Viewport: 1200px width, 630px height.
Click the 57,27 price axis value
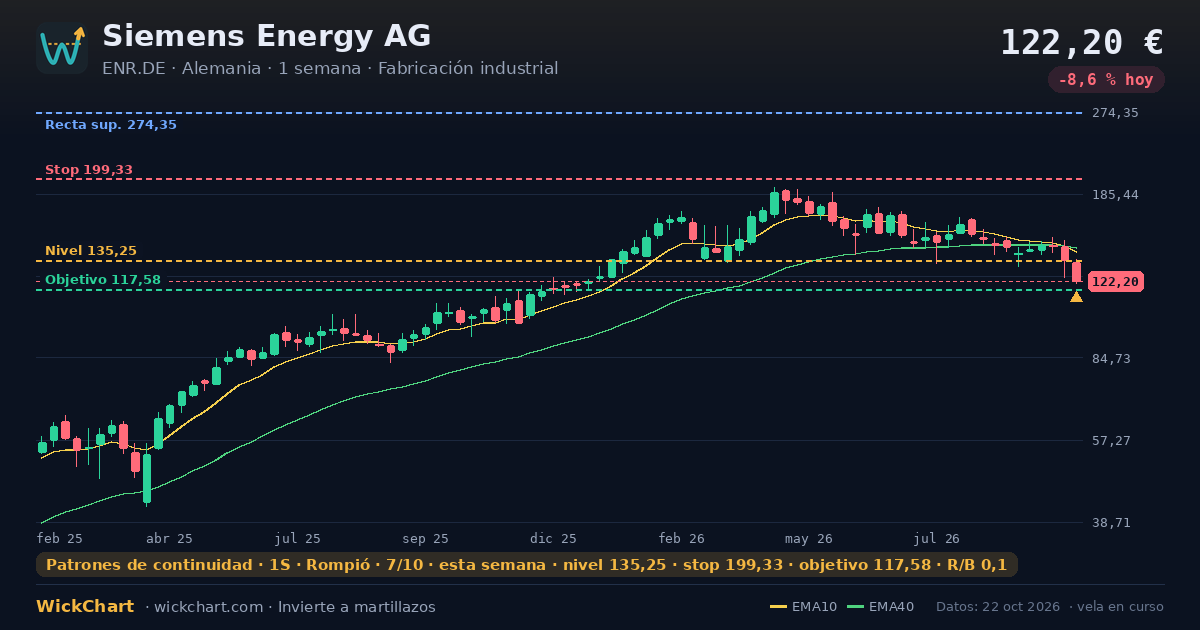(x=1112, y=441)
